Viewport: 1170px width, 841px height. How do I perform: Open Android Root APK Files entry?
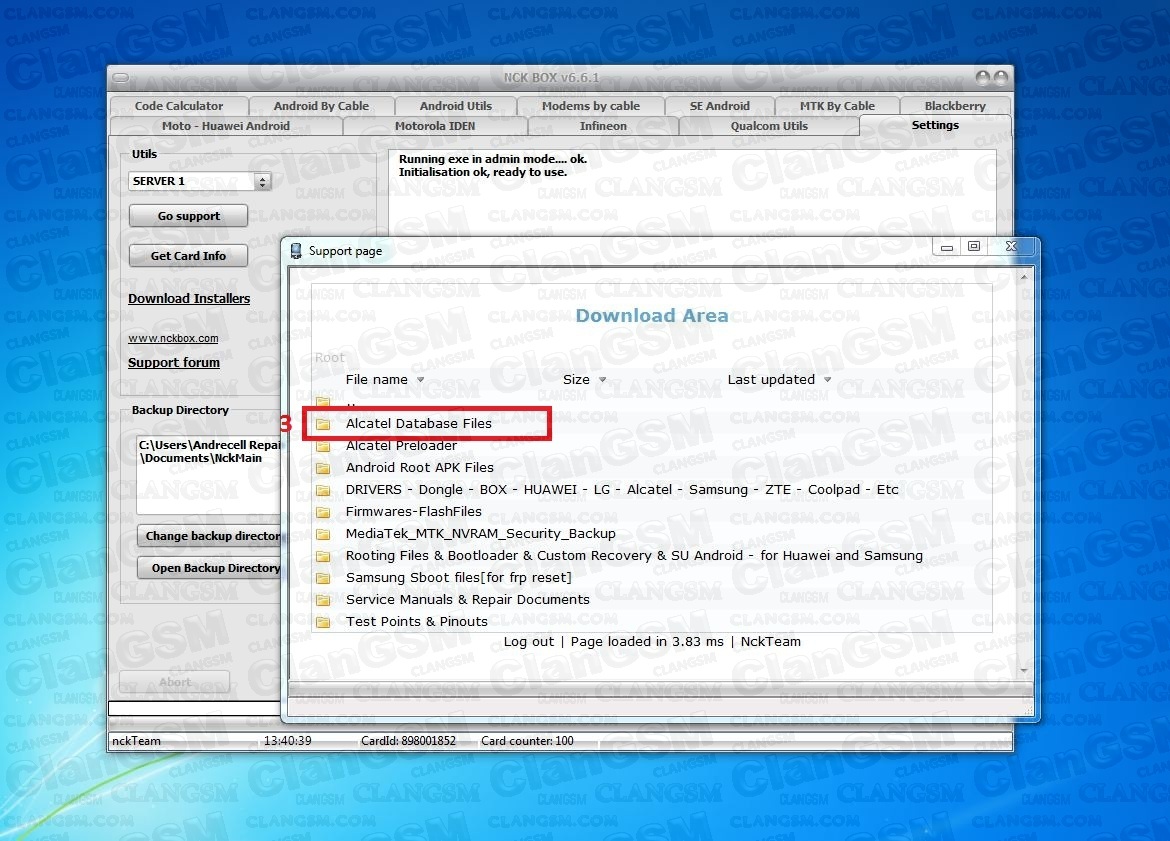(419, 468)
